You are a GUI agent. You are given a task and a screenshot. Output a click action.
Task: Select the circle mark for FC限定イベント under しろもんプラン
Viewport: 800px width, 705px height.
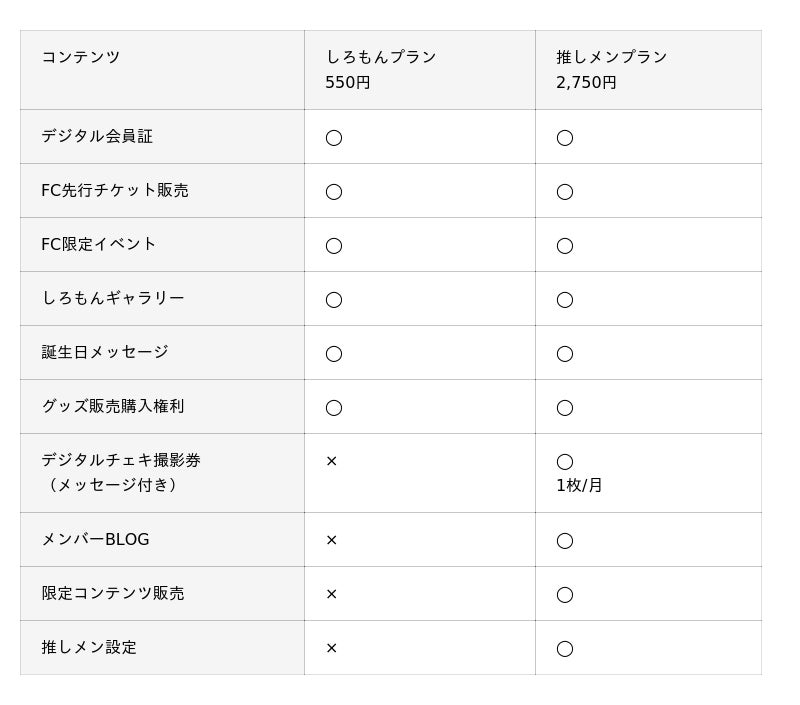coord(334,246)
